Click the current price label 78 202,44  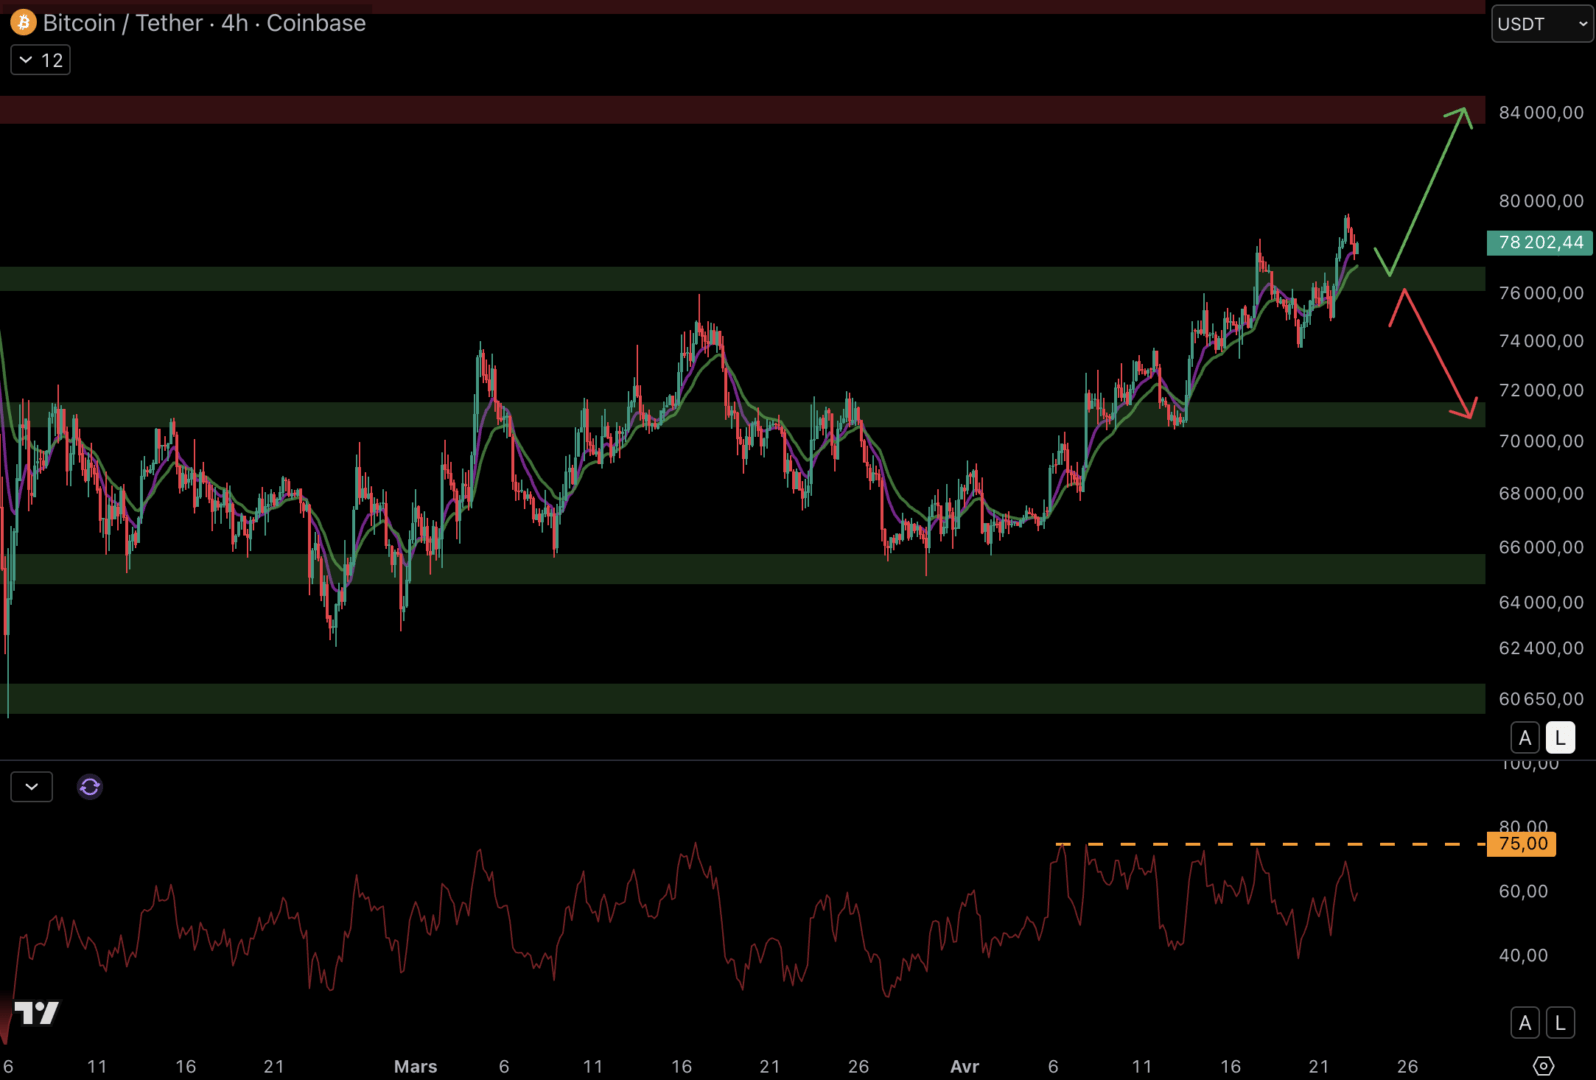(1540, 242)
